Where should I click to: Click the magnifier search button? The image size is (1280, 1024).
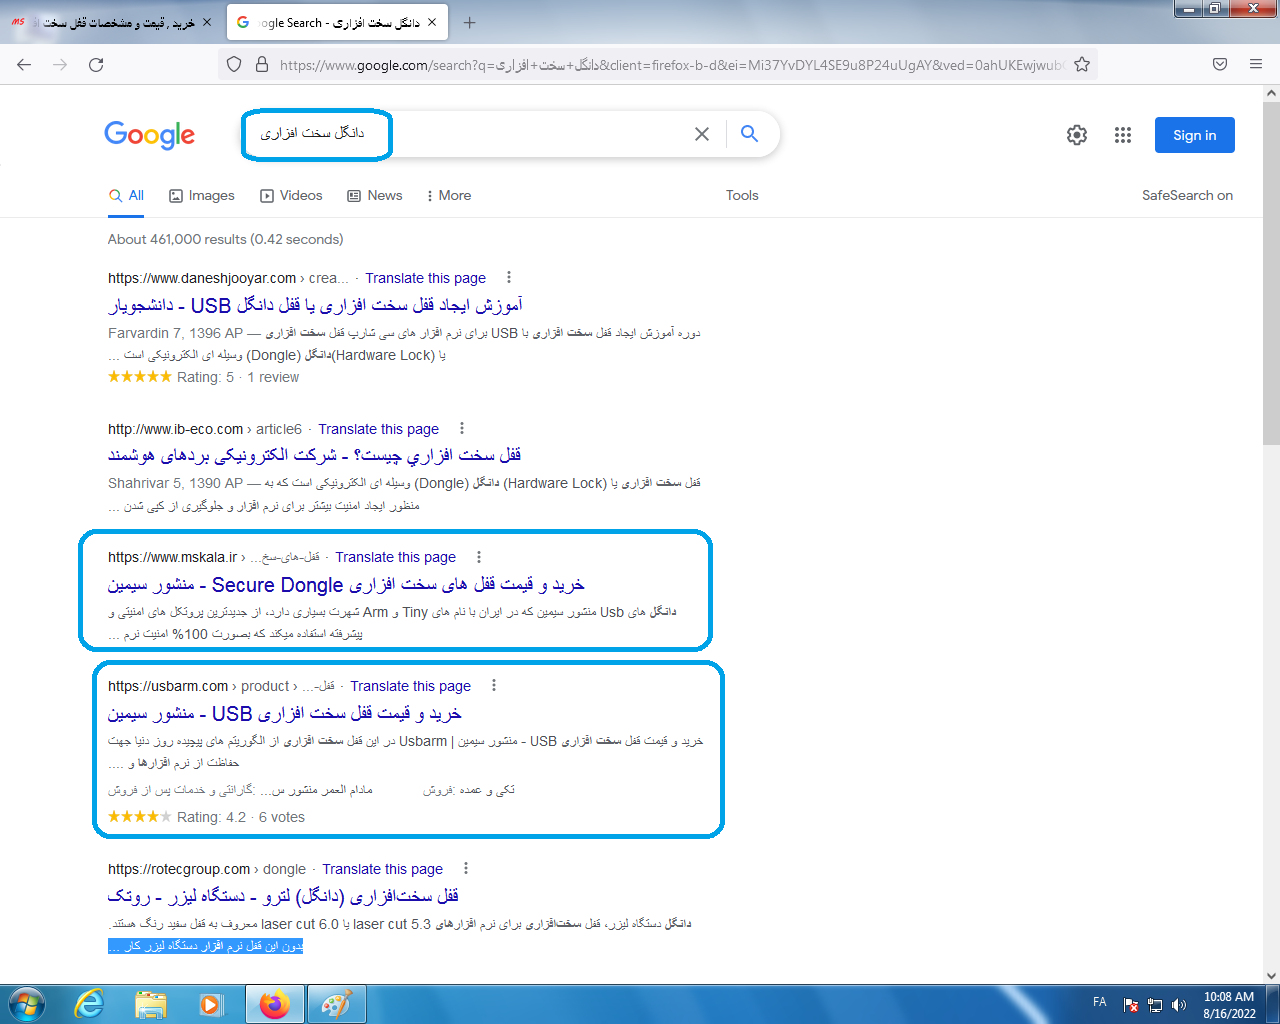click(x=749, y=134)
